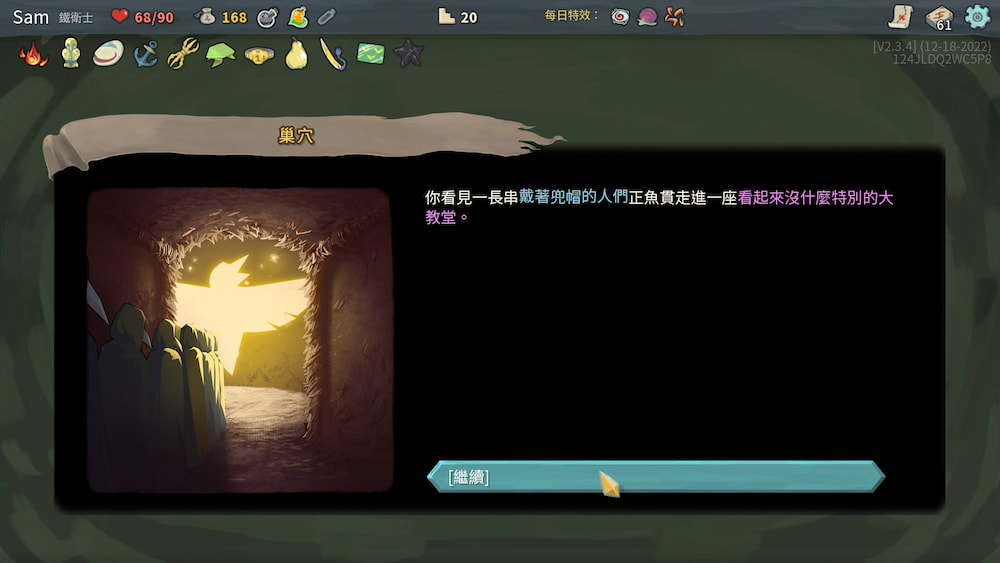Click the white oval stone relic

108,53
